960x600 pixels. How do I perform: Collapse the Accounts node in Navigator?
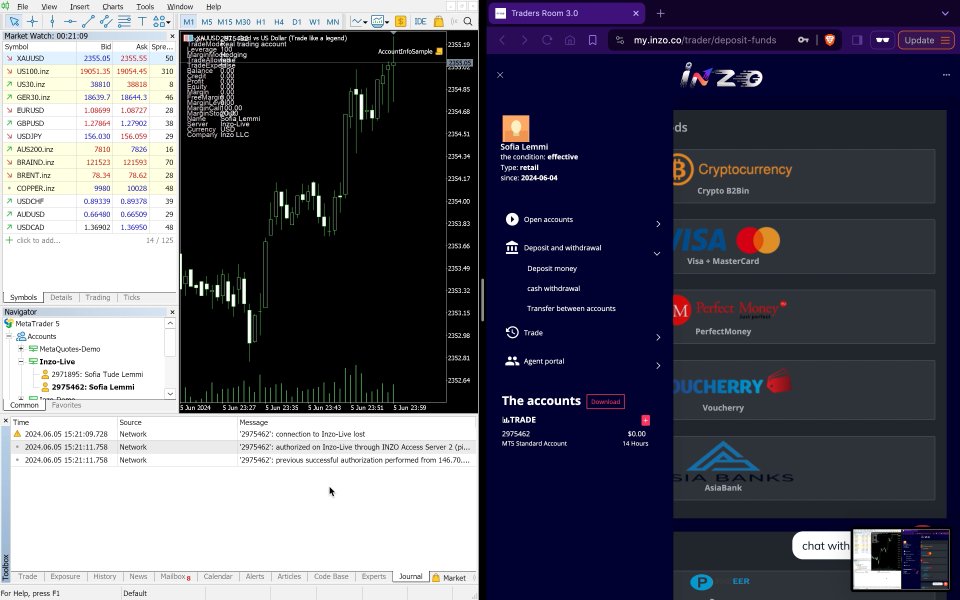(x=9, y=336)
